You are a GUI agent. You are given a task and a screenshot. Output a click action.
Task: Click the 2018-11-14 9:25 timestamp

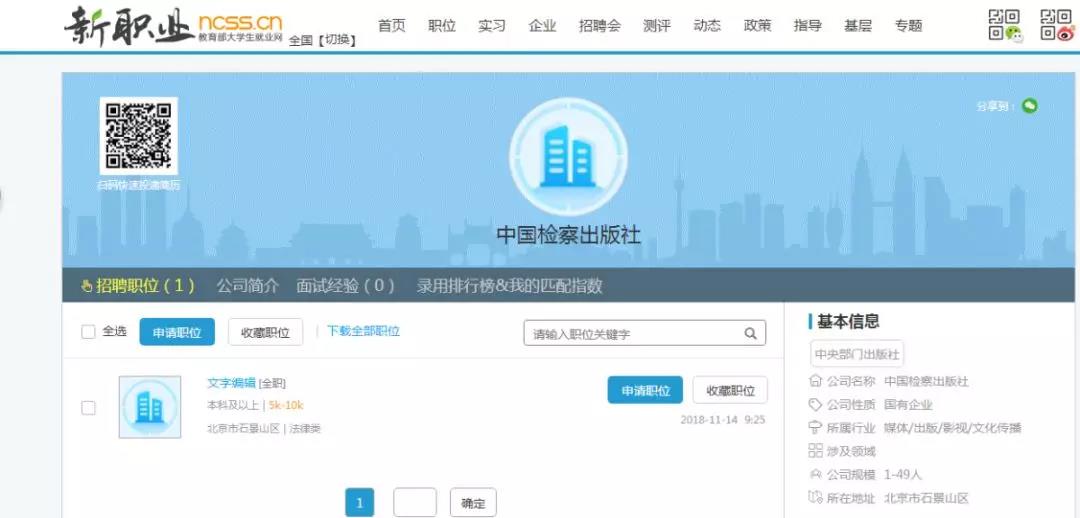723,419
